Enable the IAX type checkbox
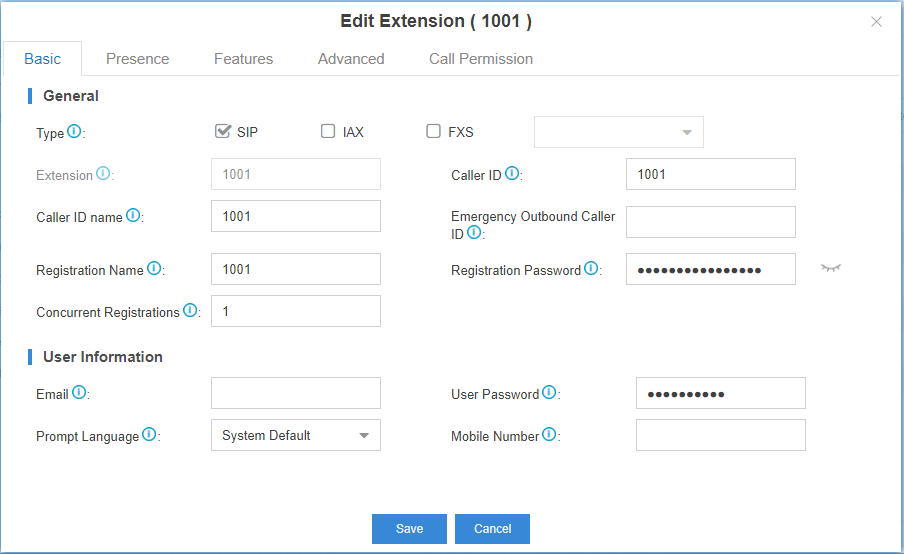The width and height of the screenshot is (904, 554). pyautogui.click(x=328, y=131)
